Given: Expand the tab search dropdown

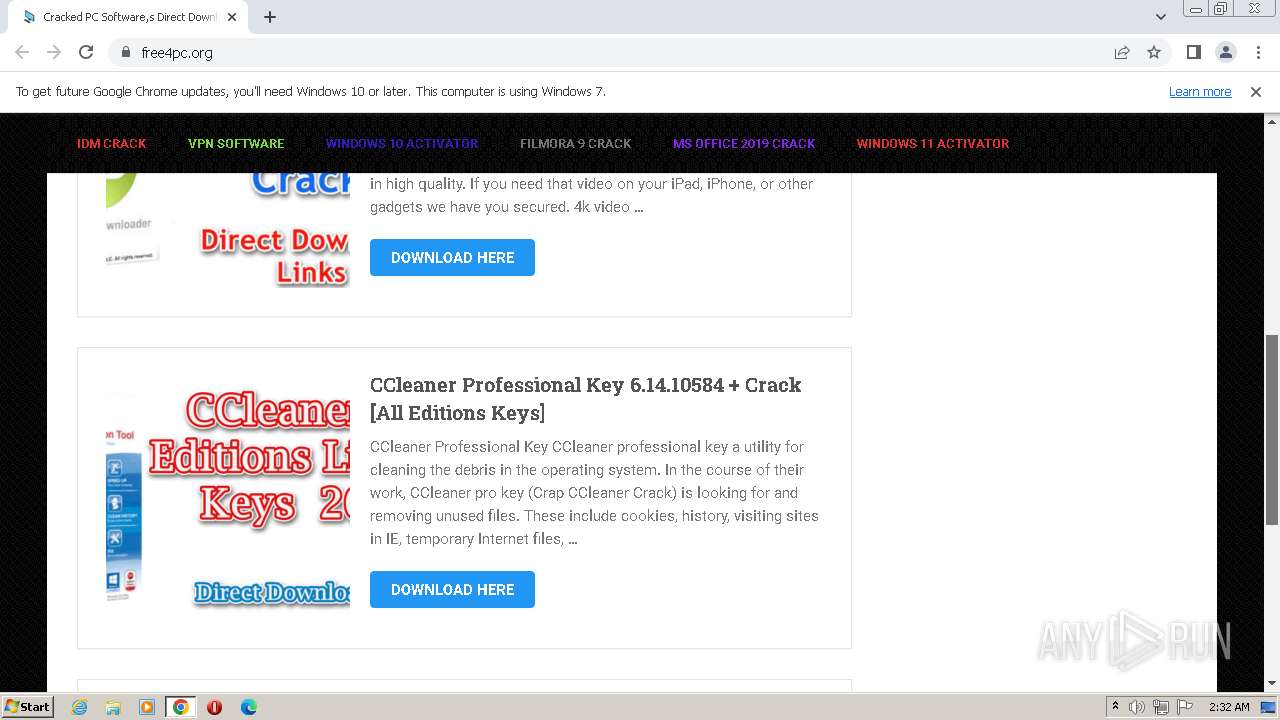Looking at the screenshot, I should click(1160, 17).
